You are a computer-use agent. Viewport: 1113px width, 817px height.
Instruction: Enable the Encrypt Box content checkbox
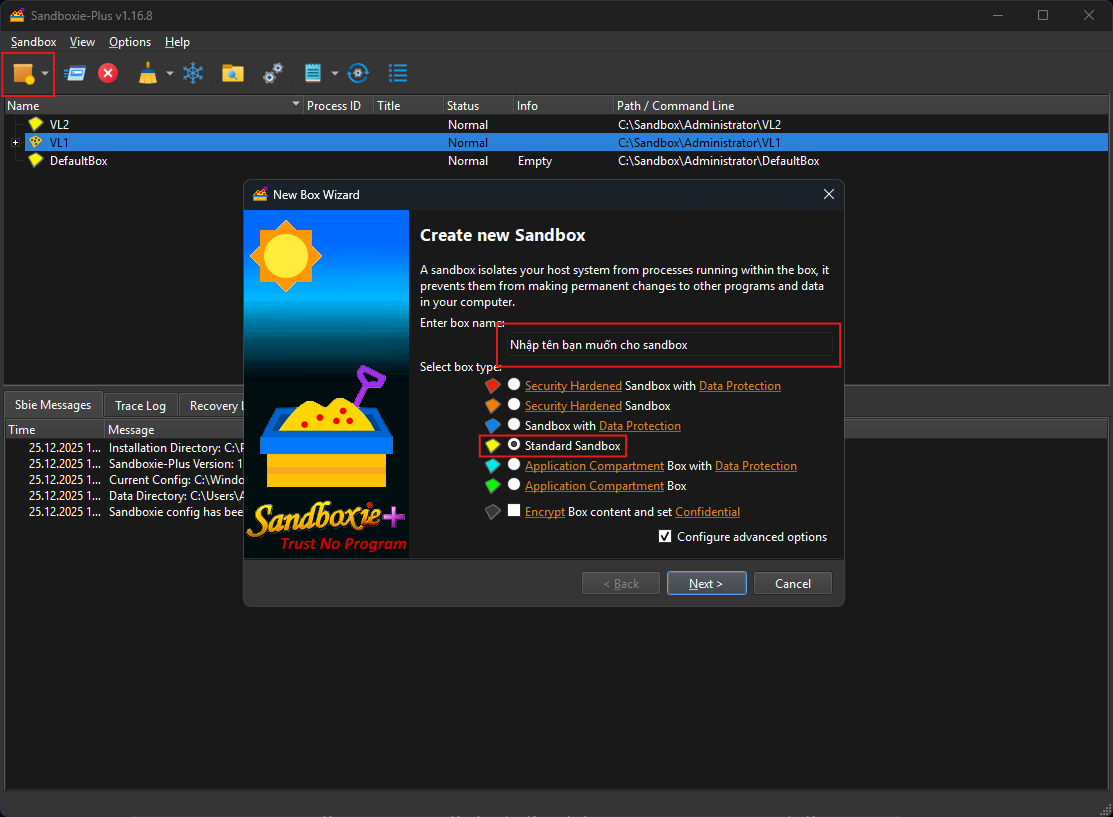coord(514,511)
